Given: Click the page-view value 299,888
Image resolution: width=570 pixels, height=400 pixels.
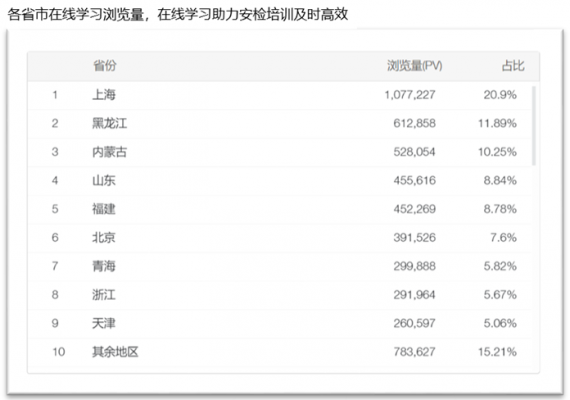Looking at the screenshot, I should click(414, 266).
